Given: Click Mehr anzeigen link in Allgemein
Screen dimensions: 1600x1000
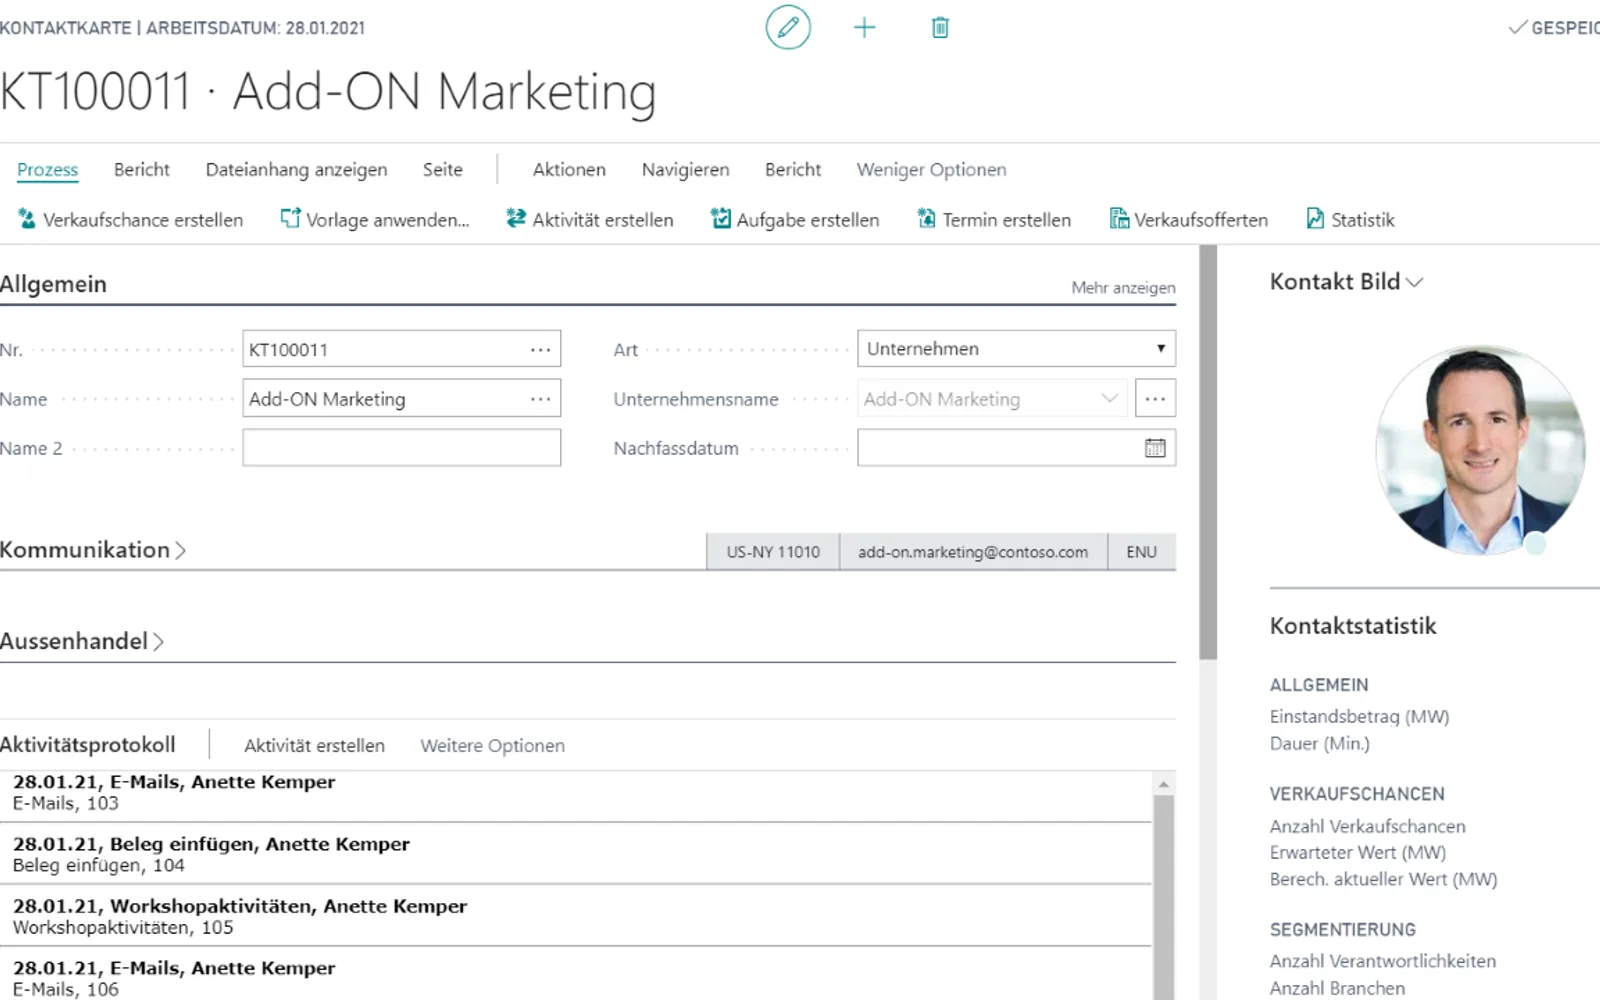Looking at the screenshot, I should pyautogui.click(x=1123, y=287).
